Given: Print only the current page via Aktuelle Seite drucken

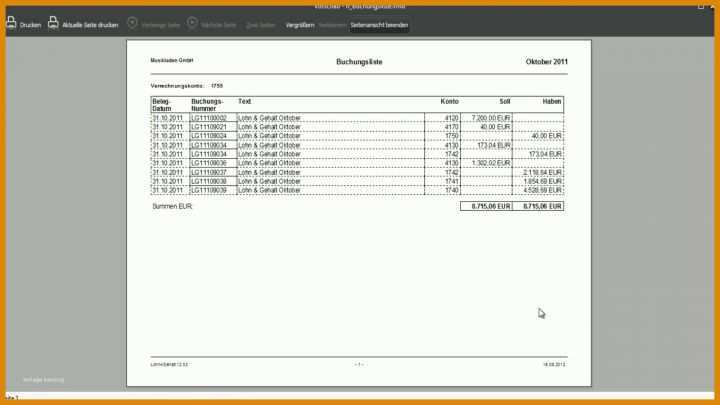Looking at the screenshot, I should tap(83, 23).
